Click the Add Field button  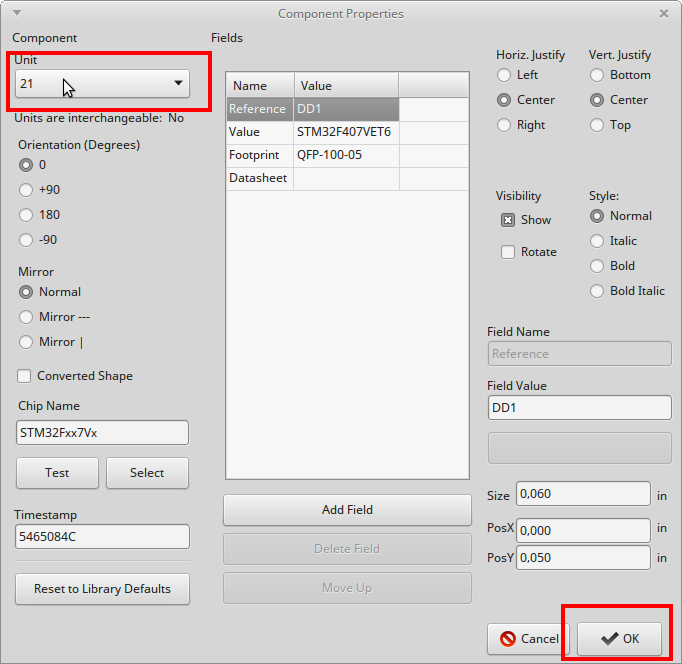(x=347, y=510)
